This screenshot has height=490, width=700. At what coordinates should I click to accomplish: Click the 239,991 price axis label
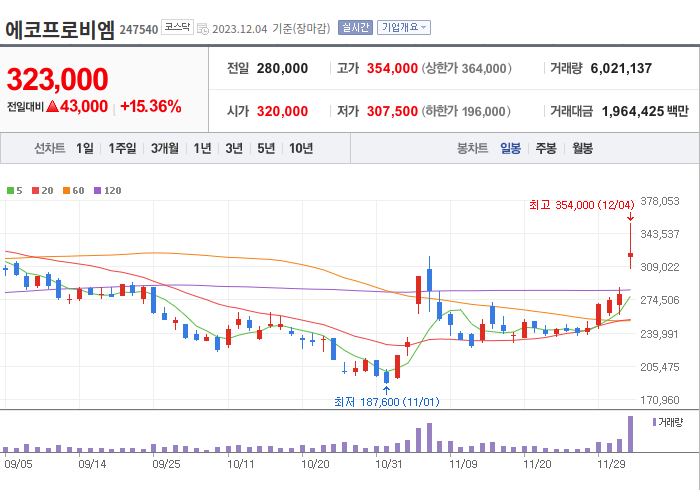[660, 334]
